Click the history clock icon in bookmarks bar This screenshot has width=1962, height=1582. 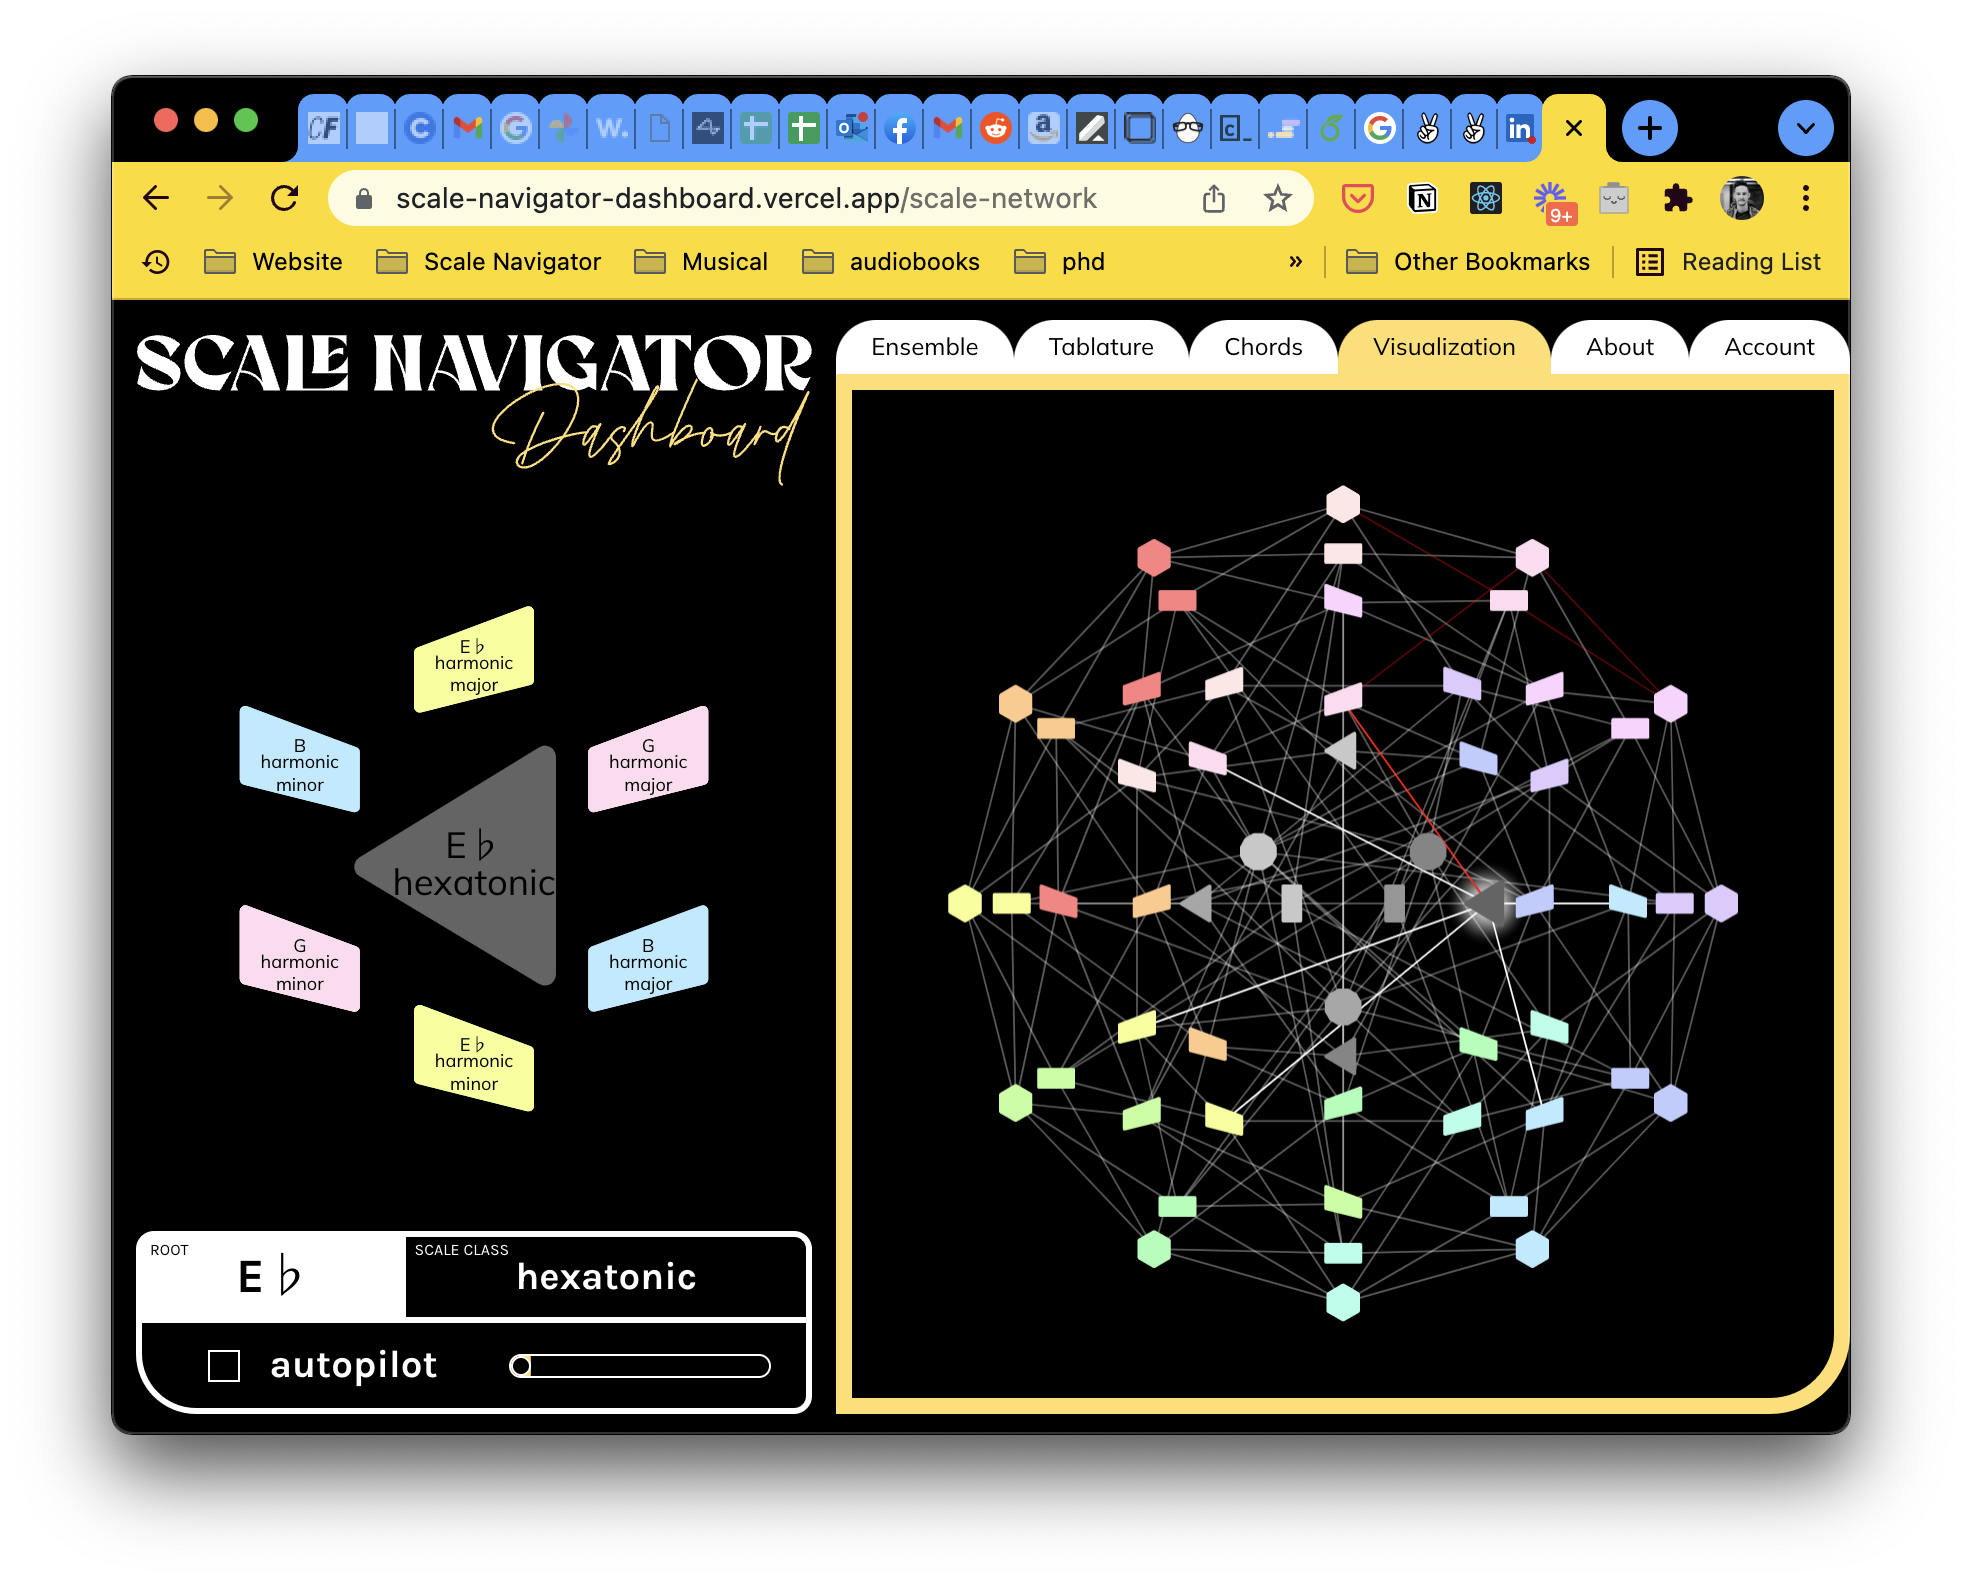pos(156,262)
